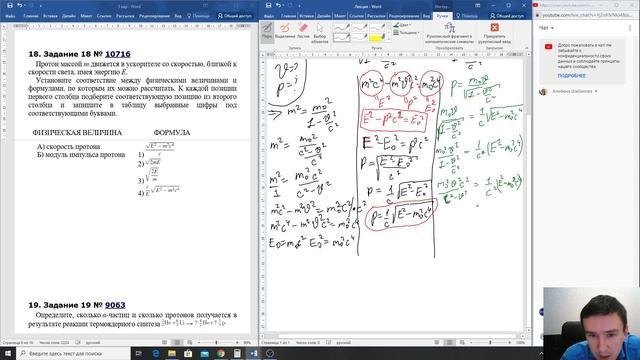
Task: Adjust zoom slider in right Word status bar
Action: point(490,342)
